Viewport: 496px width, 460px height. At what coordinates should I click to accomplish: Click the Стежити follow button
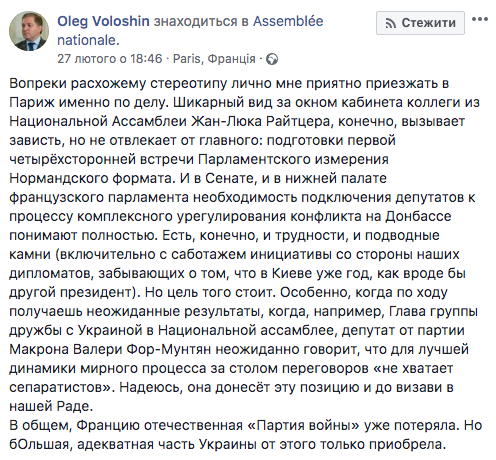point(420,23)
